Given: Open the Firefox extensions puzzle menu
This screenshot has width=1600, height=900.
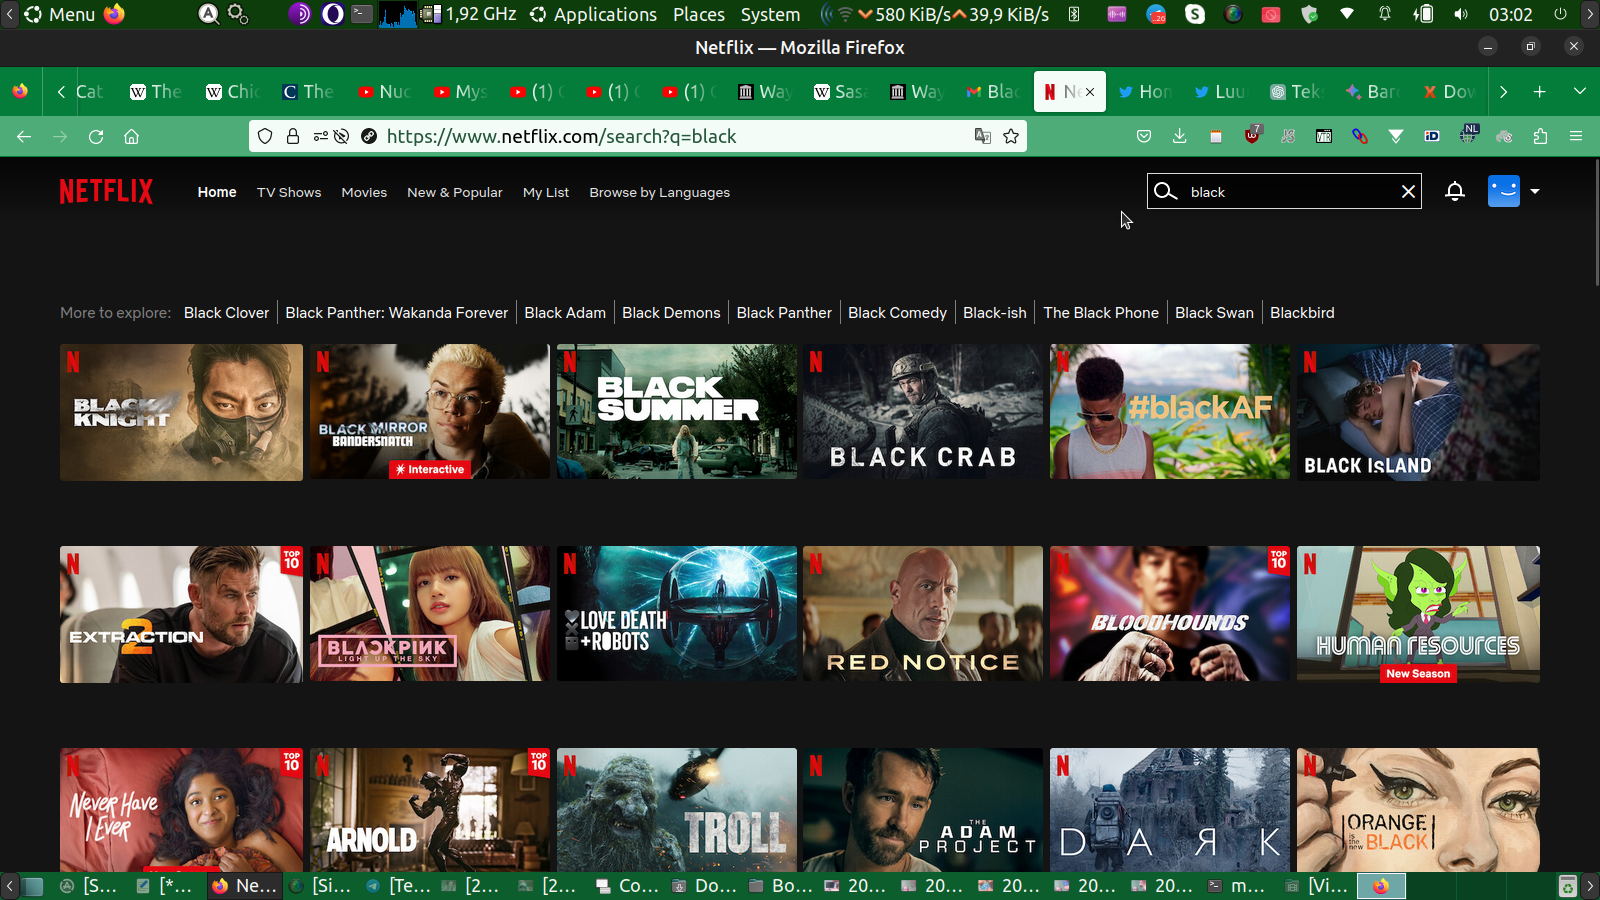Looking at the screenshot, I should tap(1540, 136).
